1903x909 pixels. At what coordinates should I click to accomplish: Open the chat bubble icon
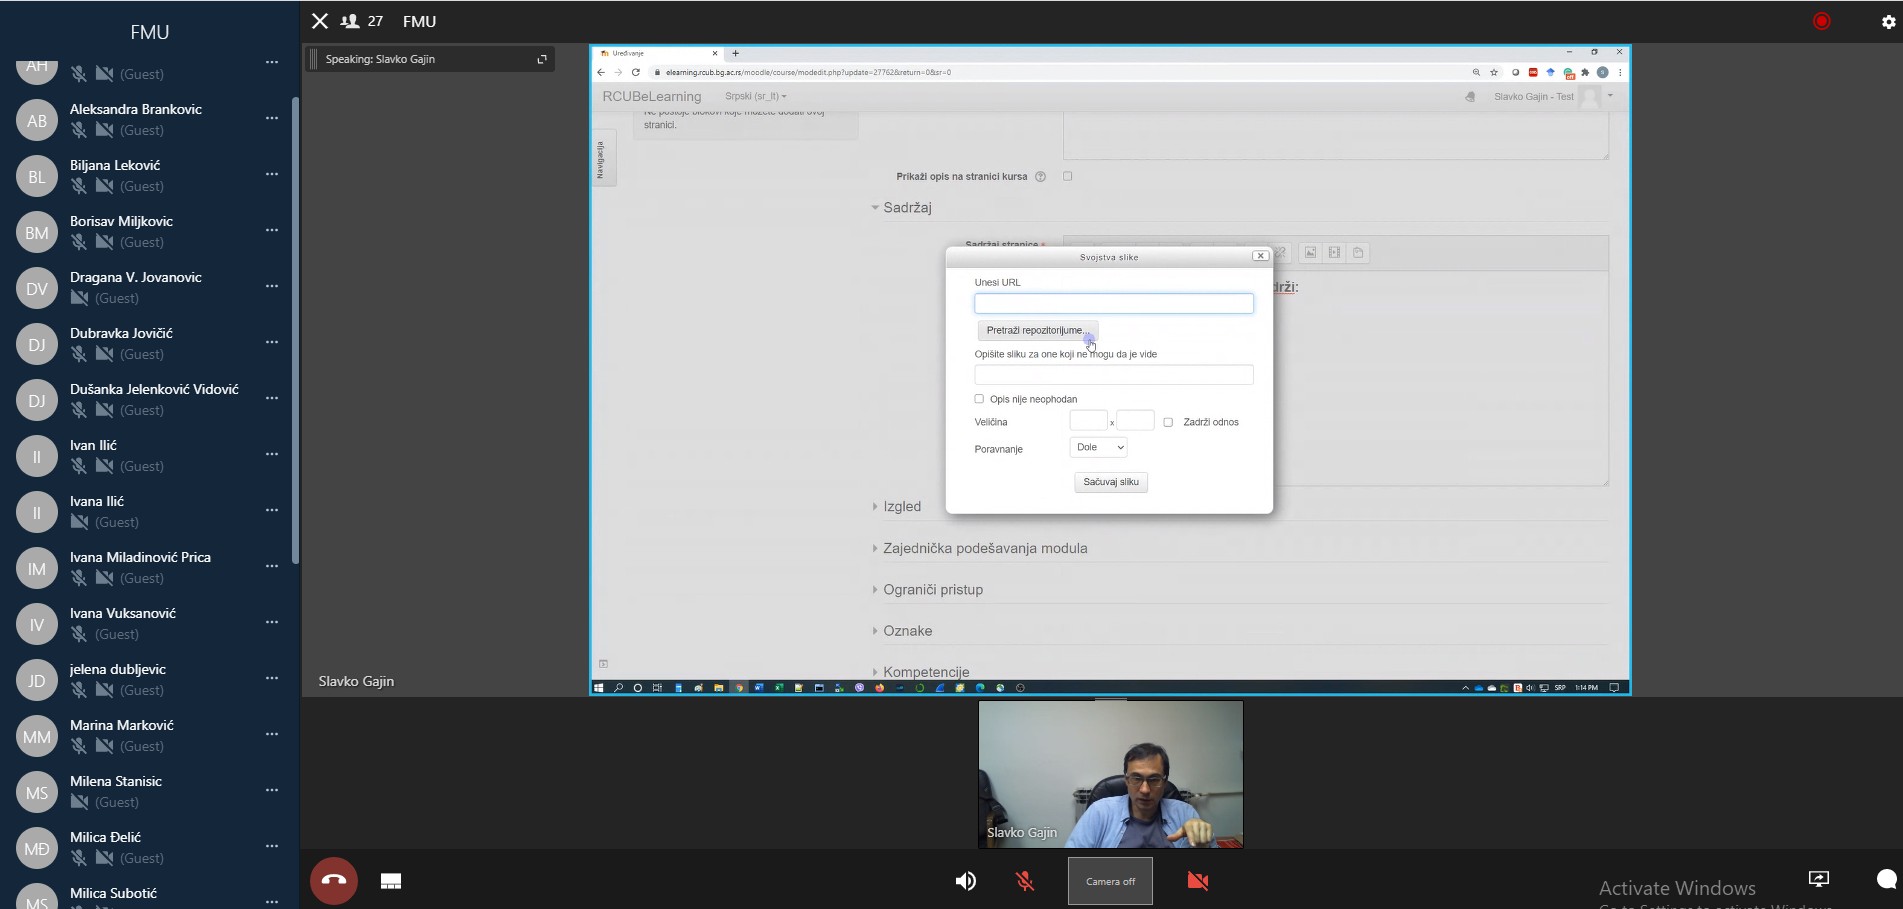1886,879
